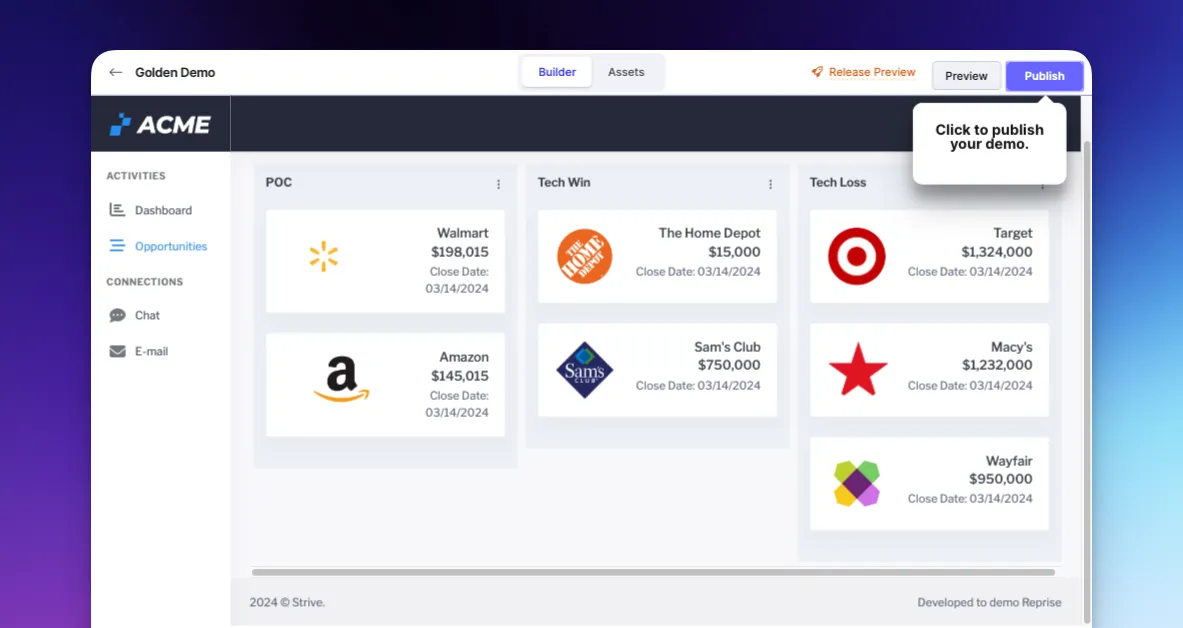This screenshot has height=628, width=1183.
Task: Open the POC column options menu
Action: [498, 184]
